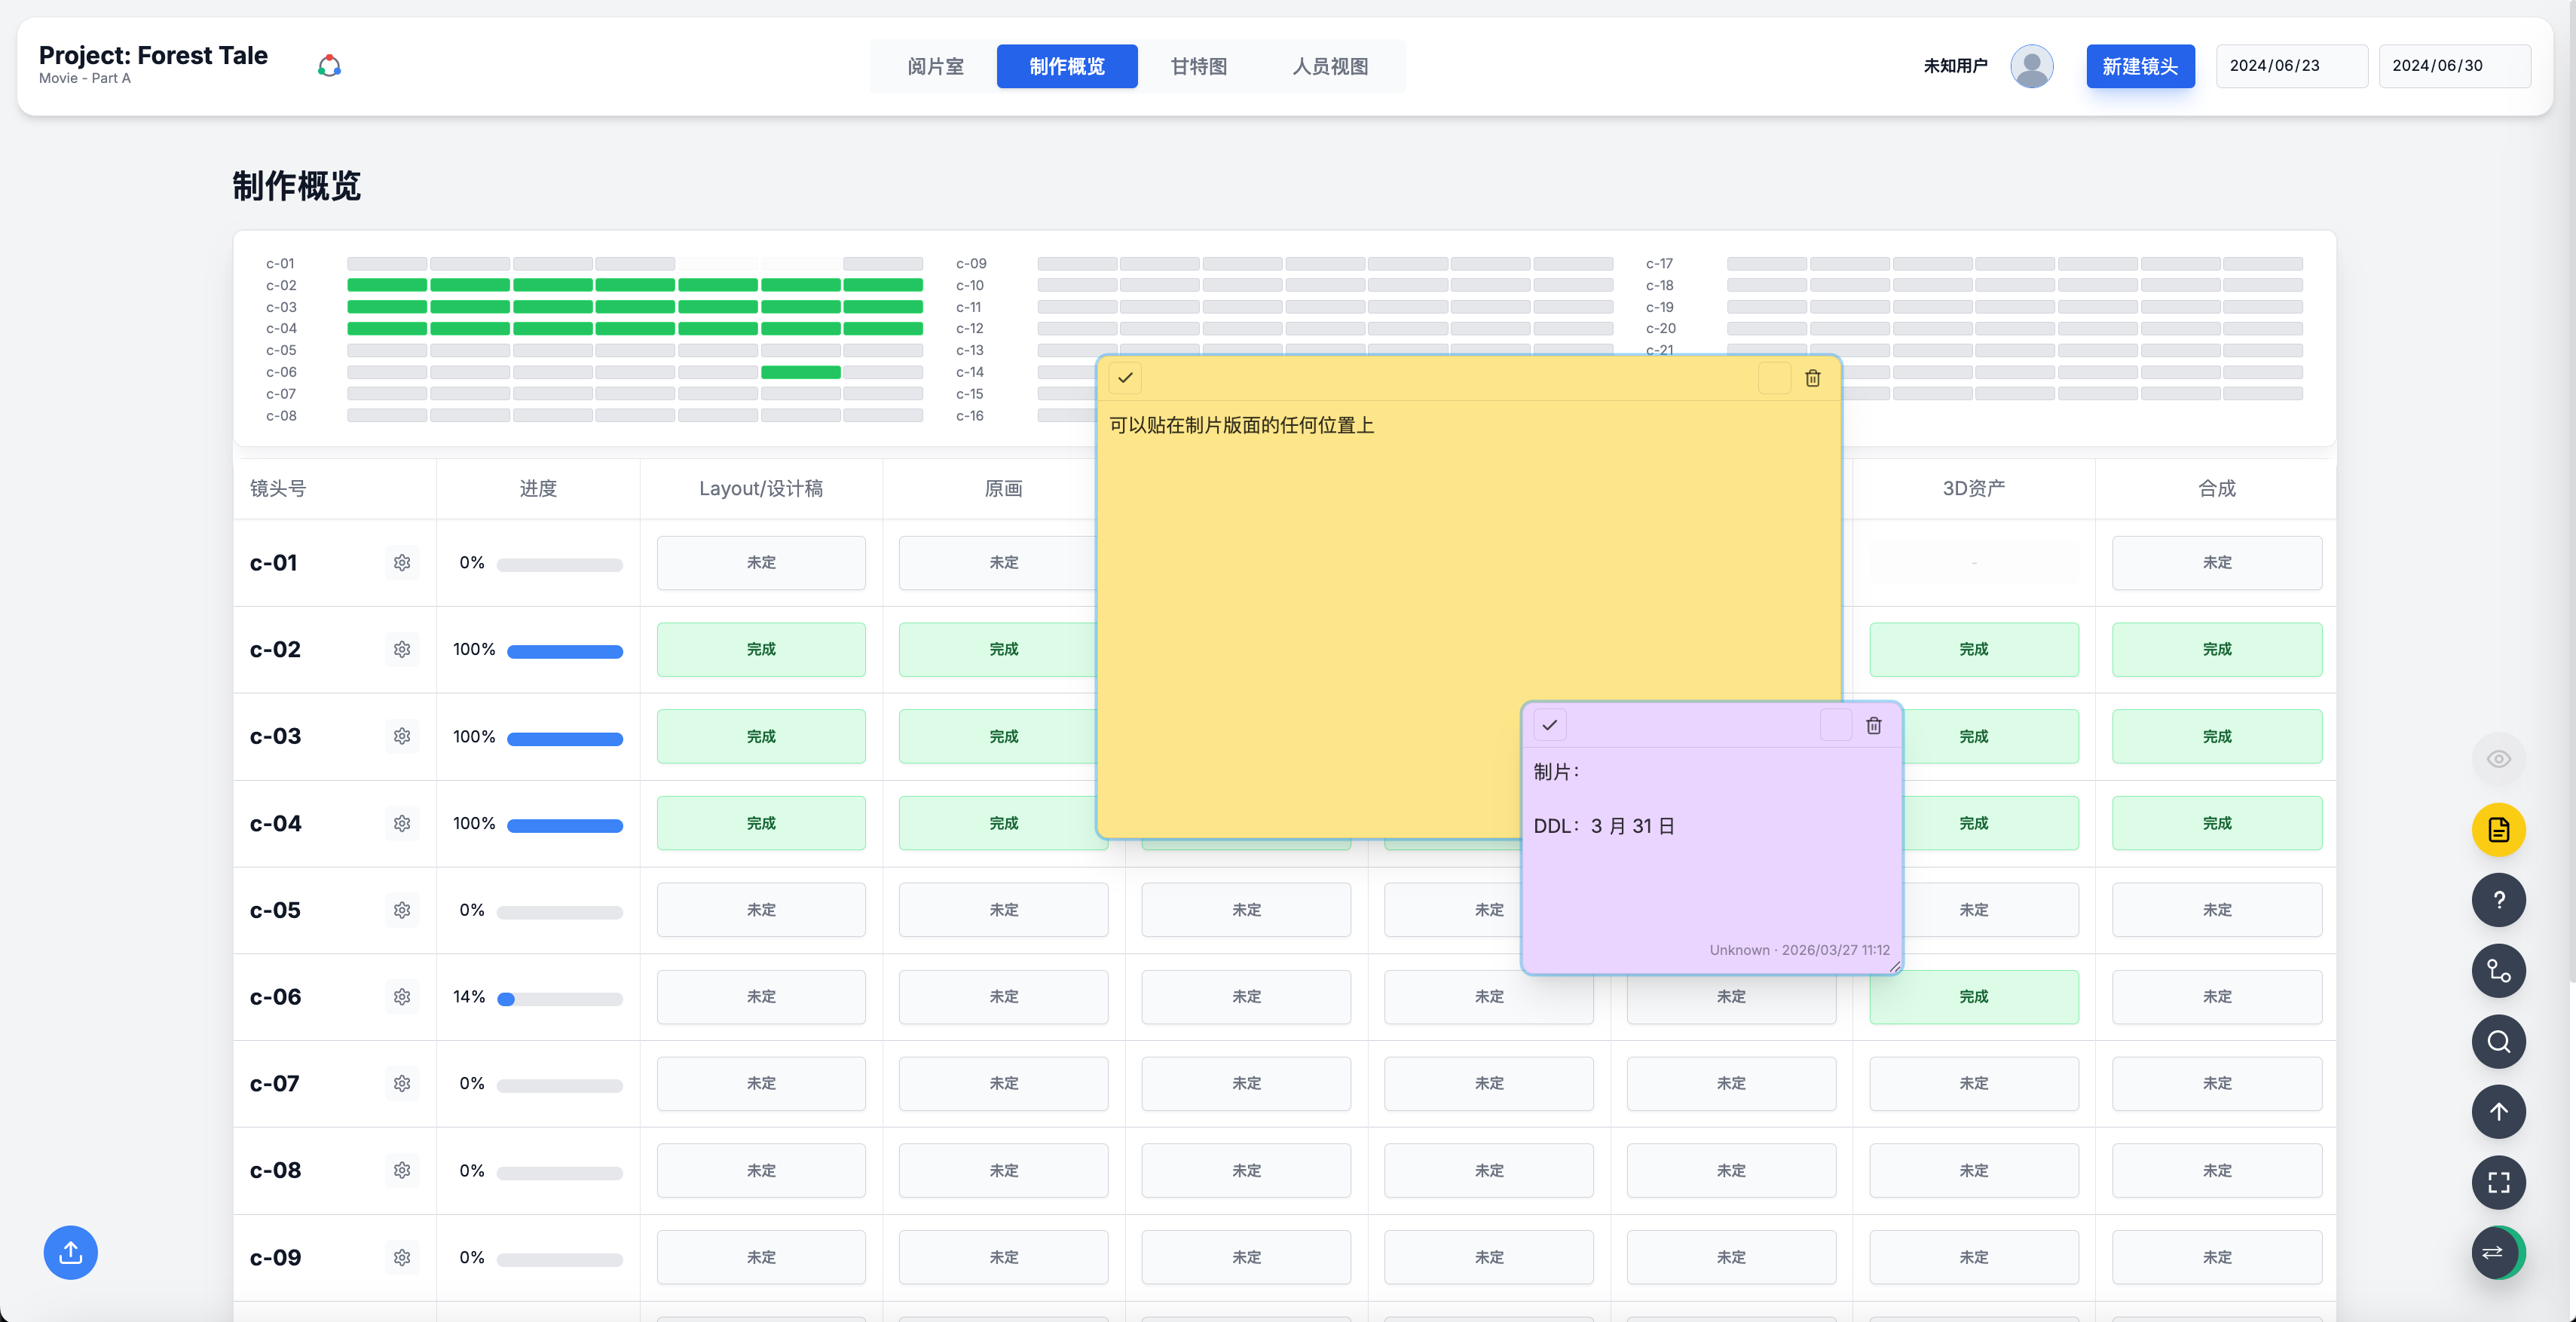Click the start date field 2024/06/23
The width and height of the screenshot is (2576, 1322).
2290,66
